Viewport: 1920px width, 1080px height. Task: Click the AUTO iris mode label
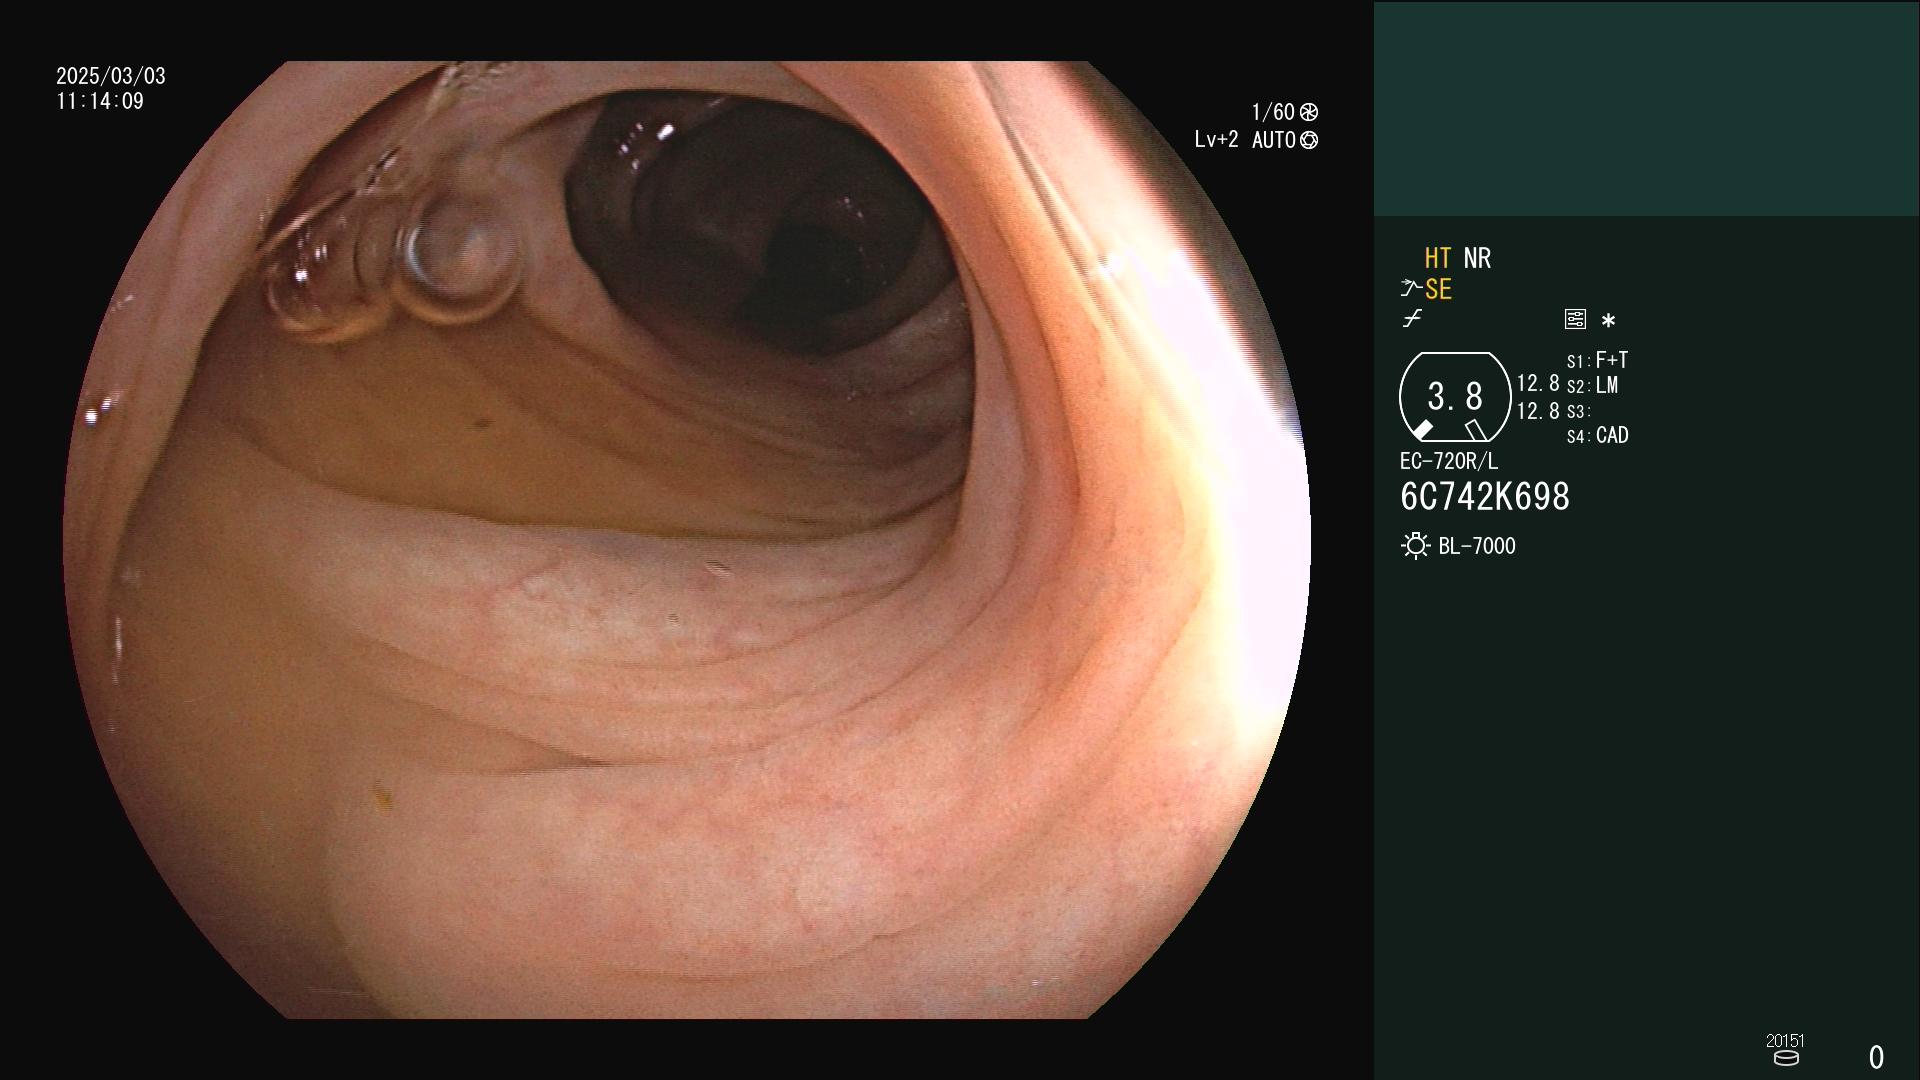pyautogui.click(x=1274, y=141)
